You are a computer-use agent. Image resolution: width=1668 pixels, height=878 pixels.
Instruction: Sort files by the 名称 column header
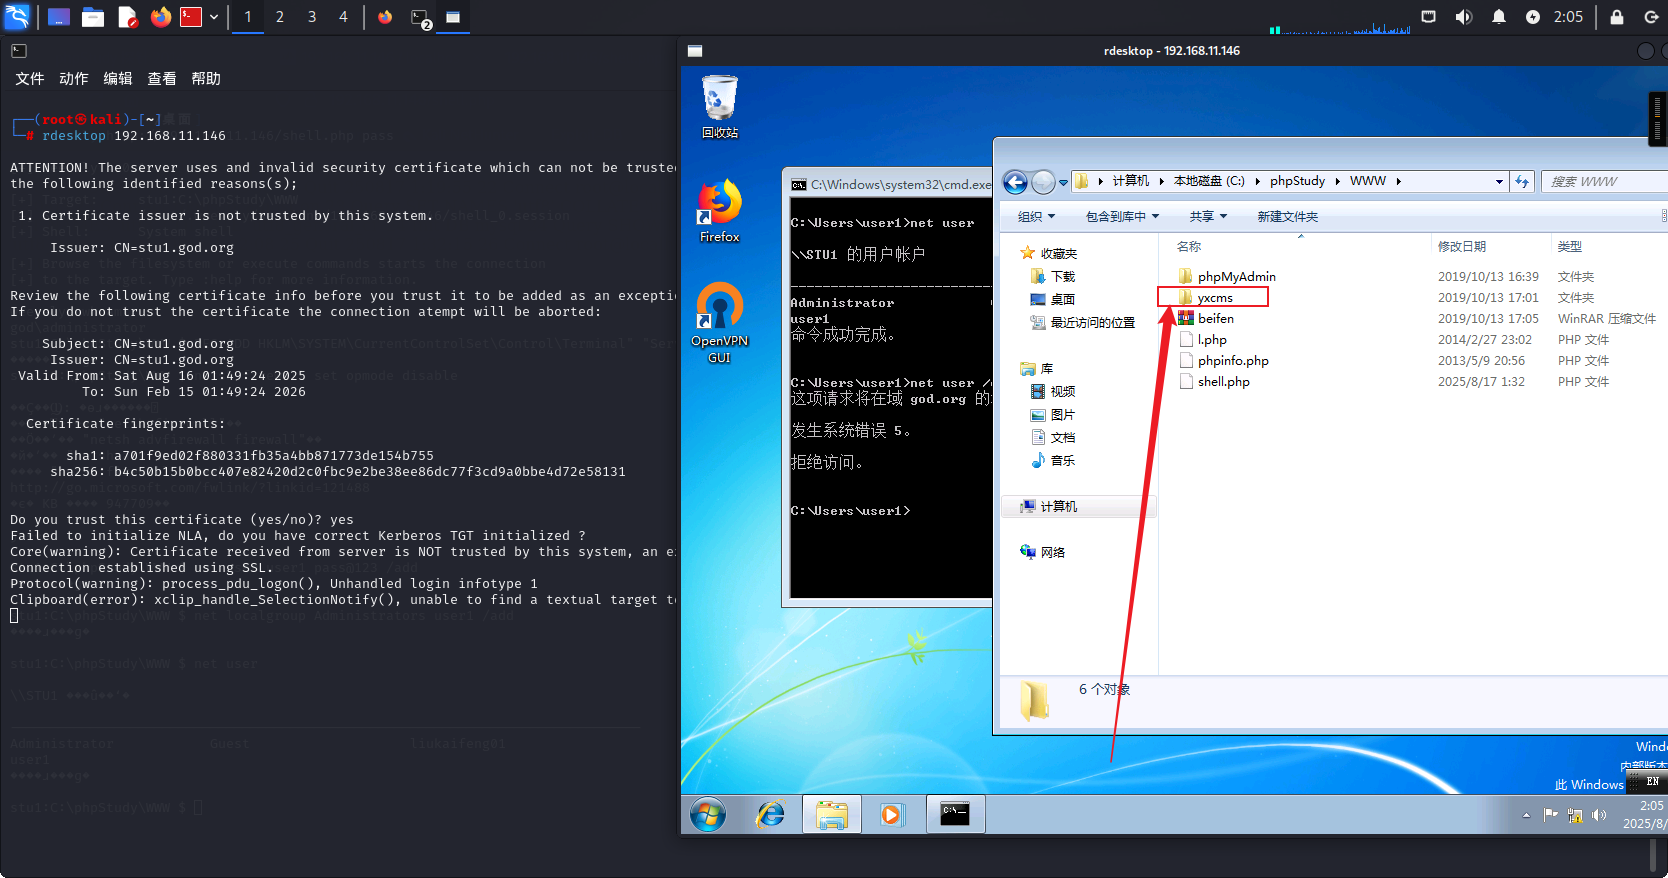point(1189,246)
